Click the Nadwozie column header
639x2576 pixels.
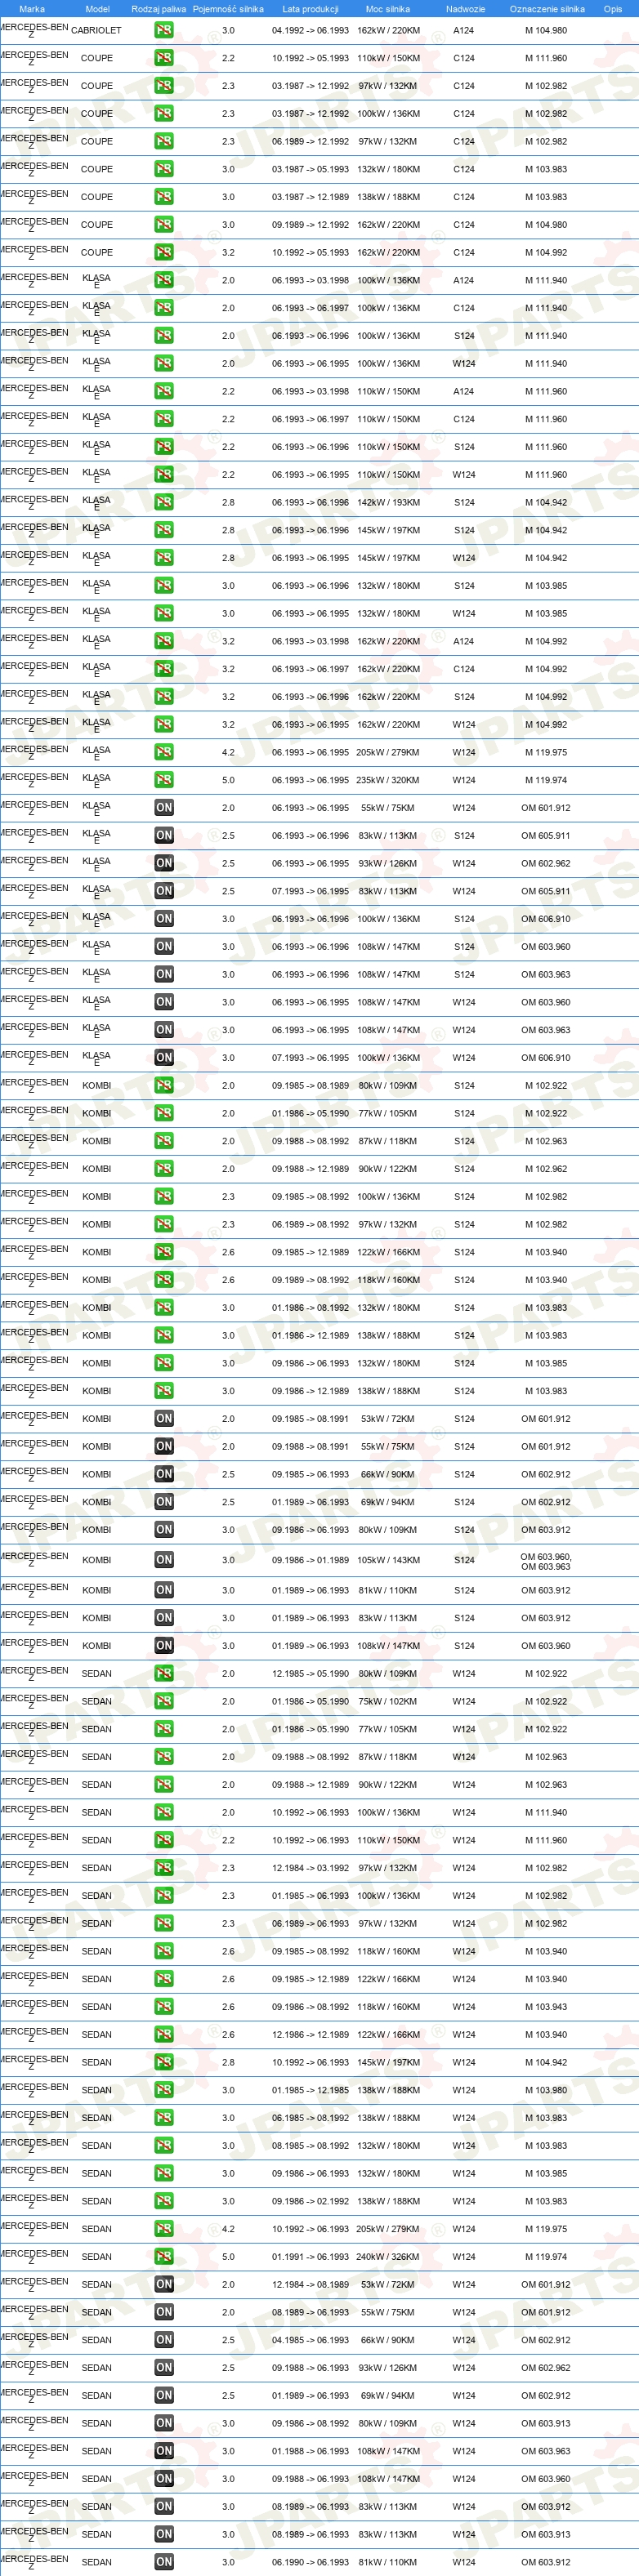click(x=465, y=9)
